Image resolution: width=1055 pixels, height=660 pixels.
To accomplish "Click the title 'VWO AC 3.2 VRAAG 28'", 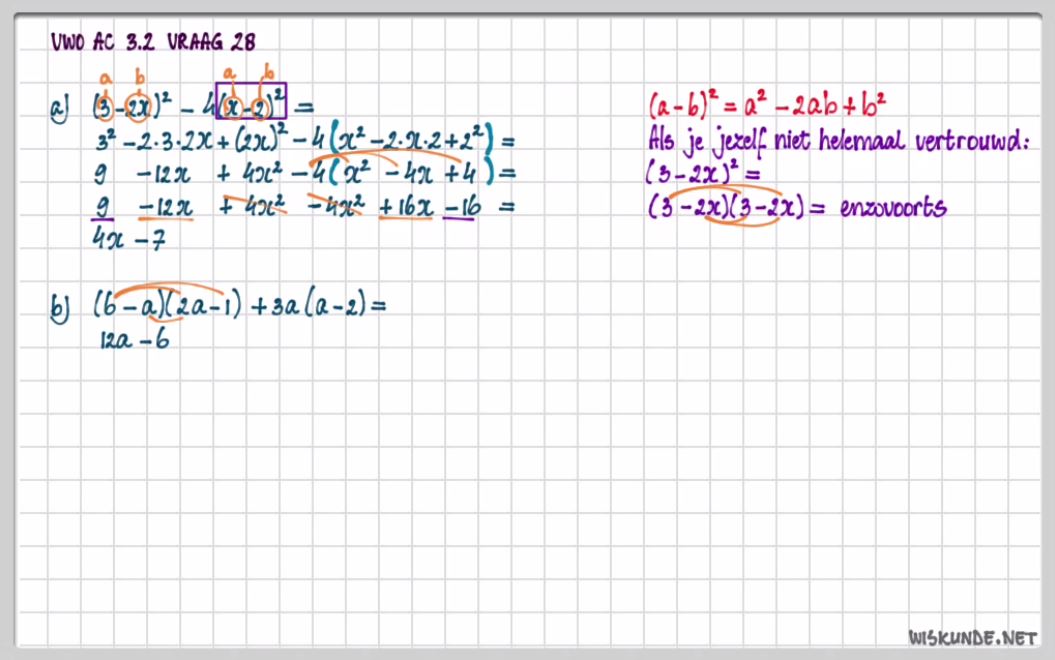I will [x=153, y=41].
